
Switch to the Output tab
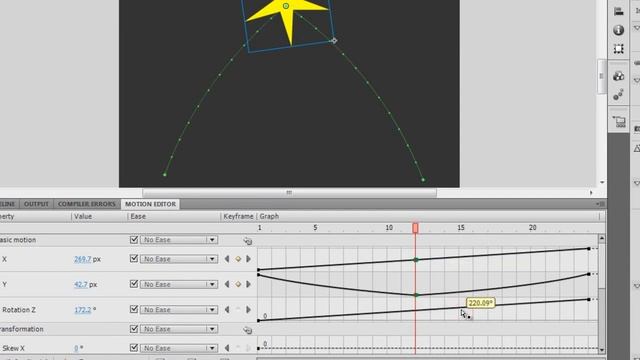coord(36,204)
